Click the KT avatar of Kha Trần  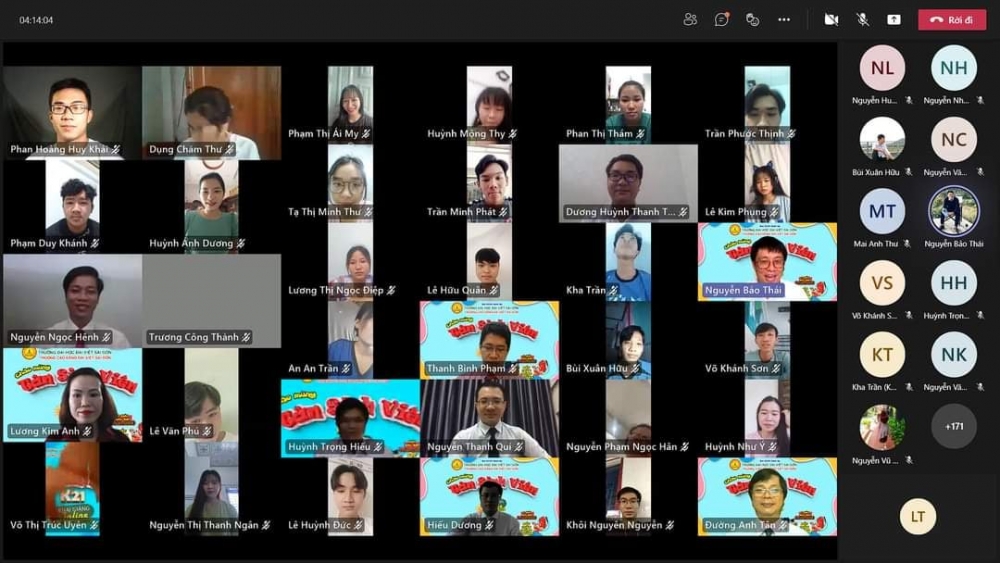pos(882,354)
